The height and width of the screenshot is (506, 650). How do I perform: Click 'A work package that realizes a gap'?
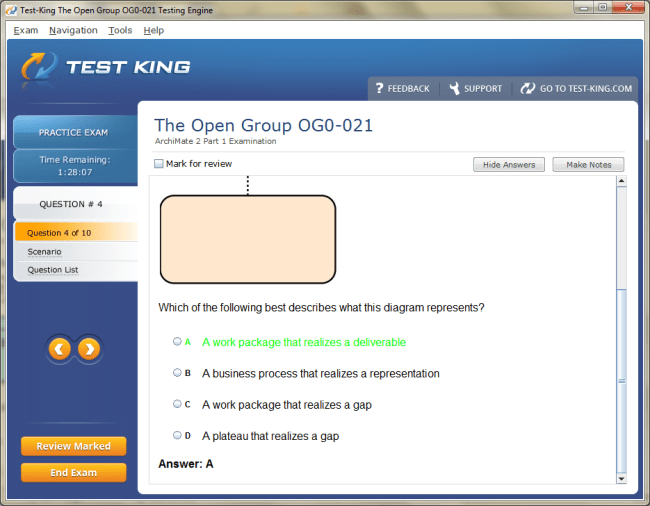click(287, 405)
